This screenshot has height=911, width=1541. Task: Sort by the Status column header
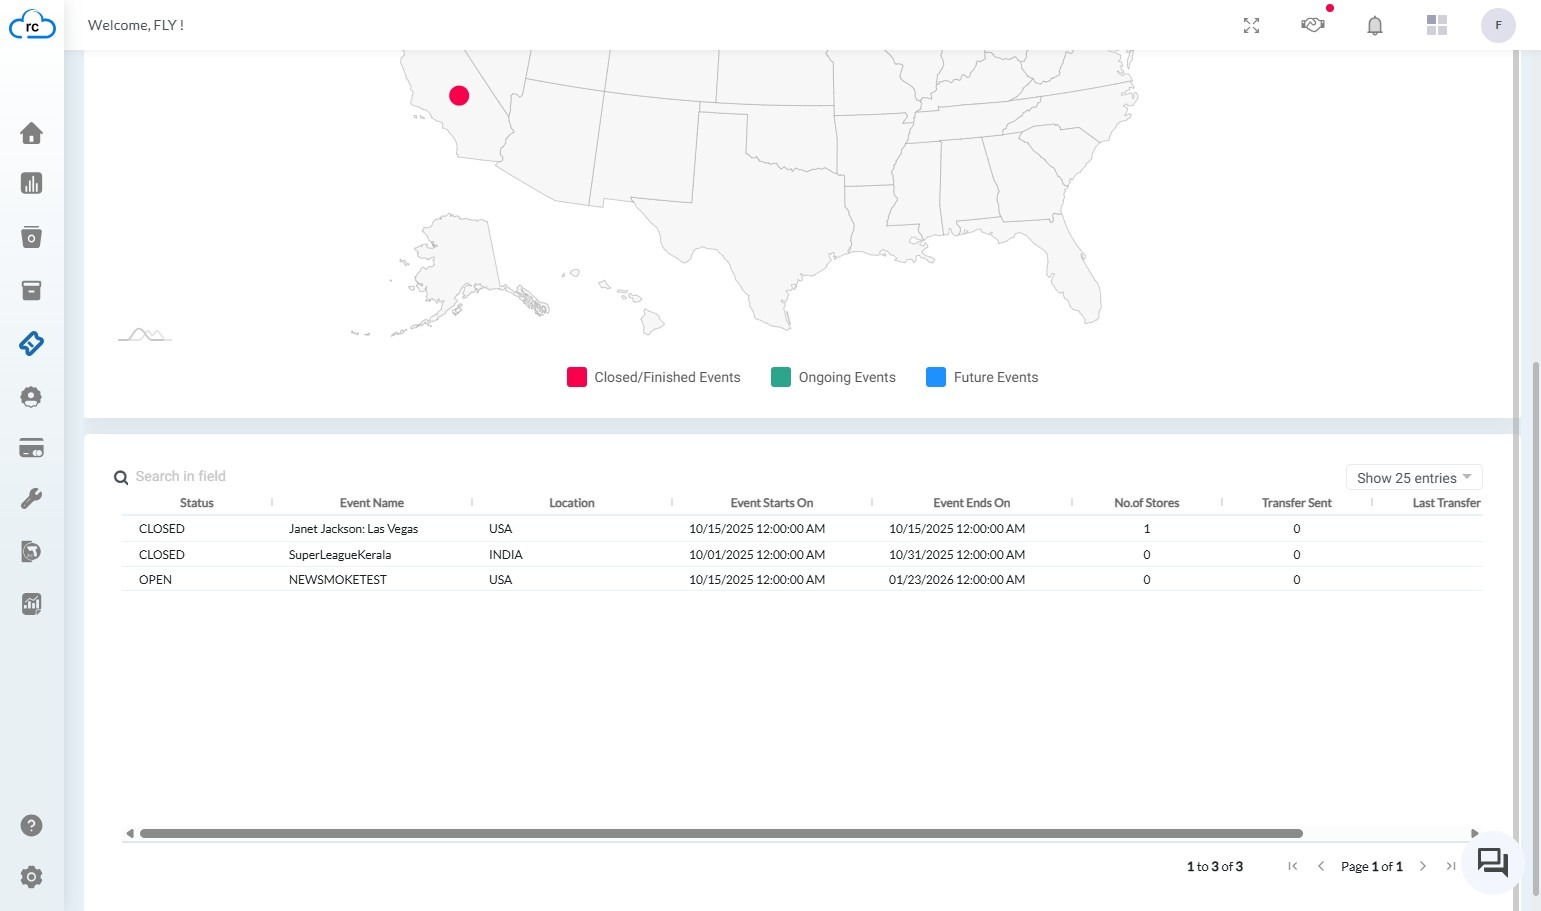(x=197, y=503)
